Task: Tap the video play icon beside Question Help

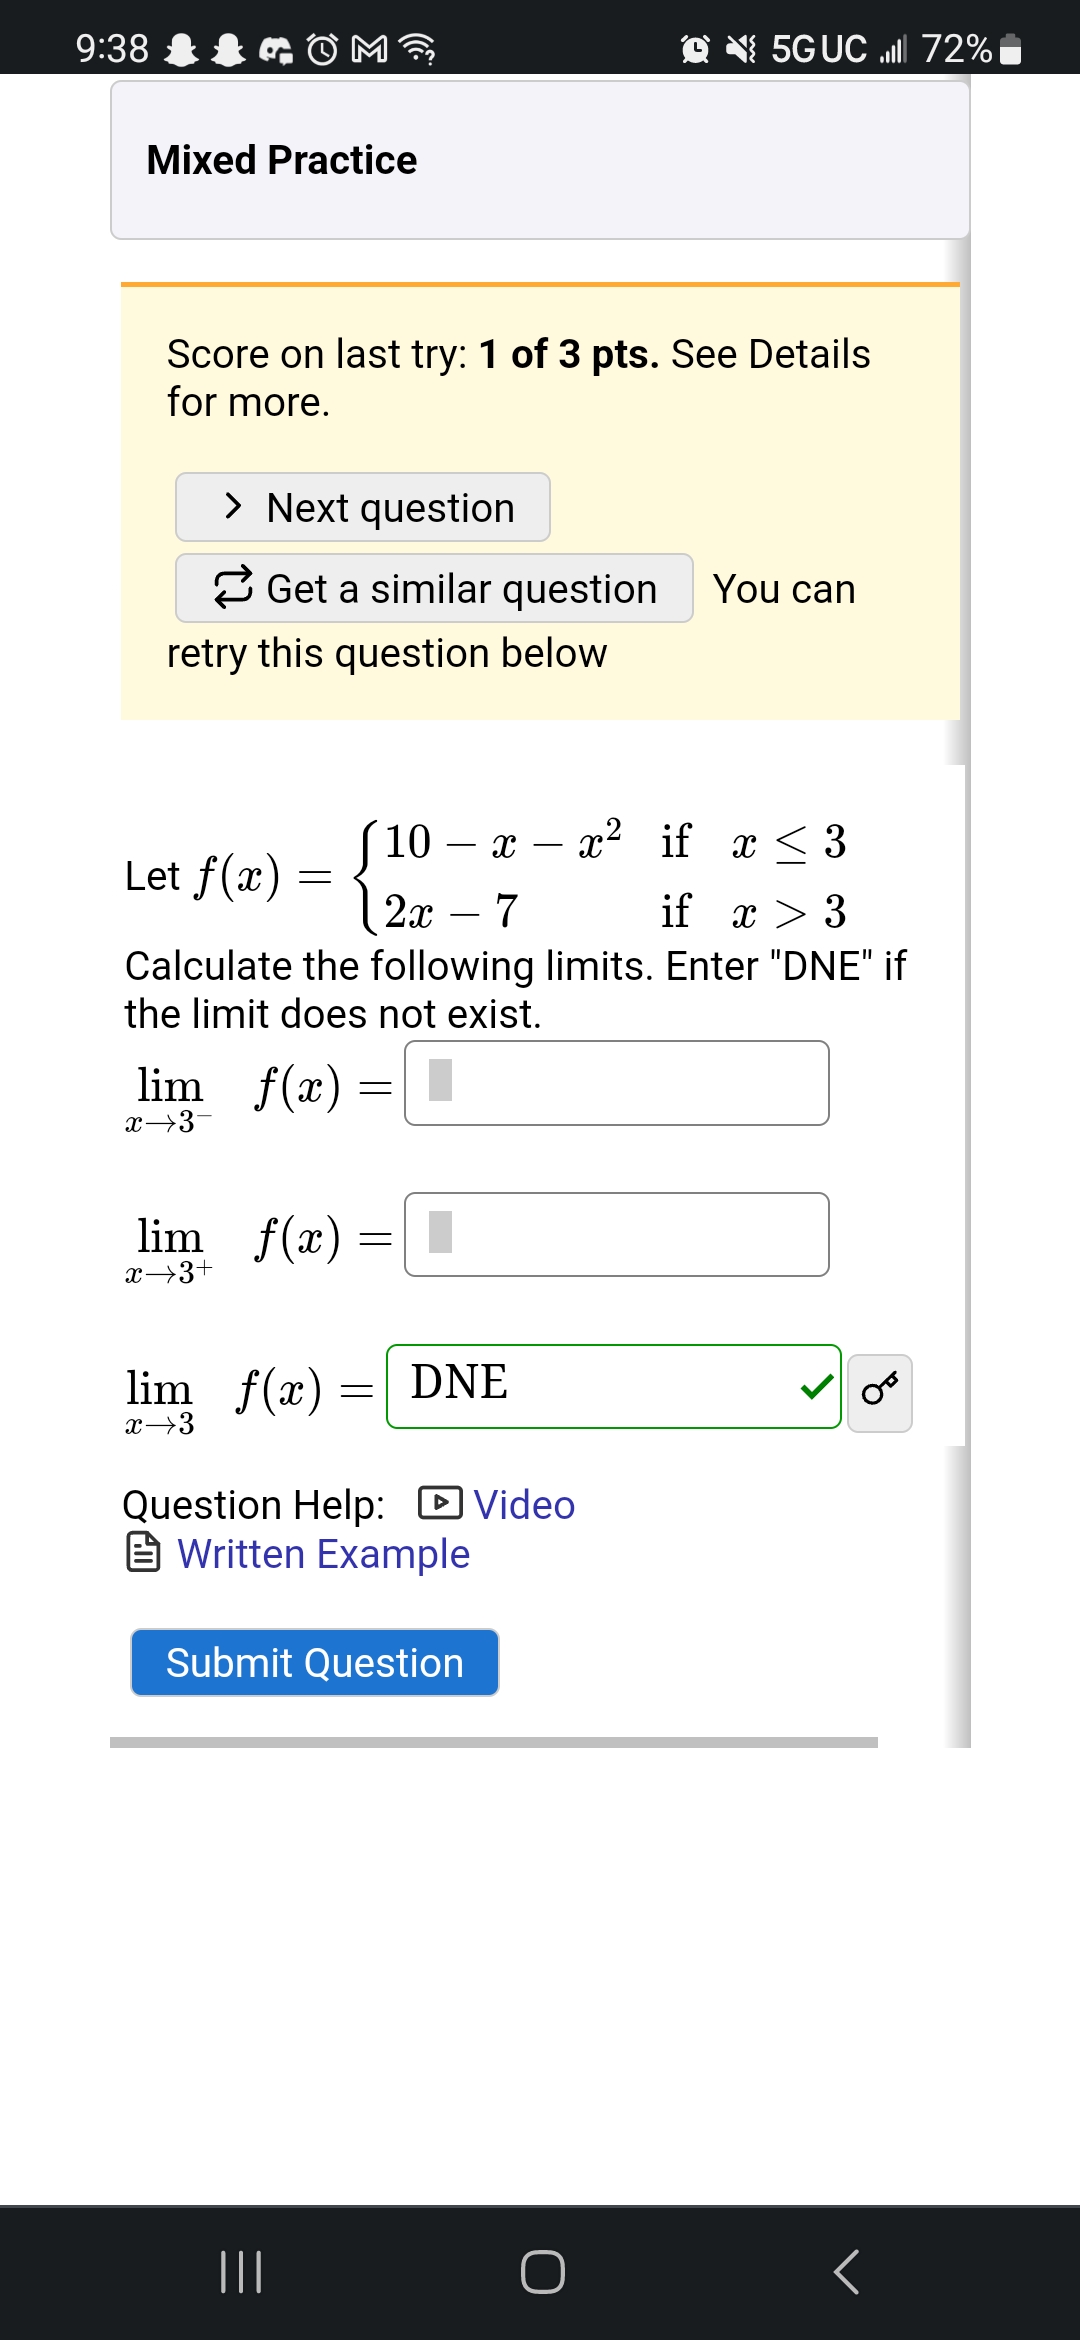Action: (442, 1504)
